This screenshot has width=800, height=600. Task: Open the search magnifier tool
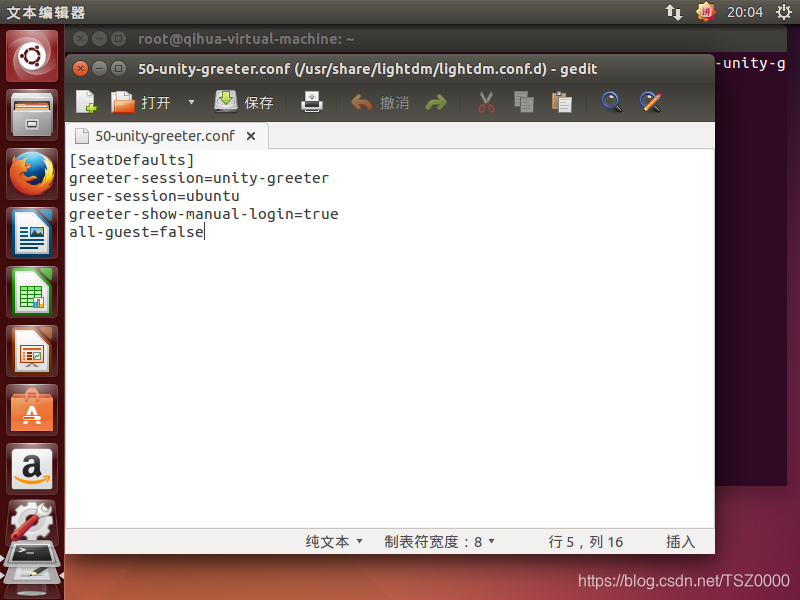coord(611,102)
